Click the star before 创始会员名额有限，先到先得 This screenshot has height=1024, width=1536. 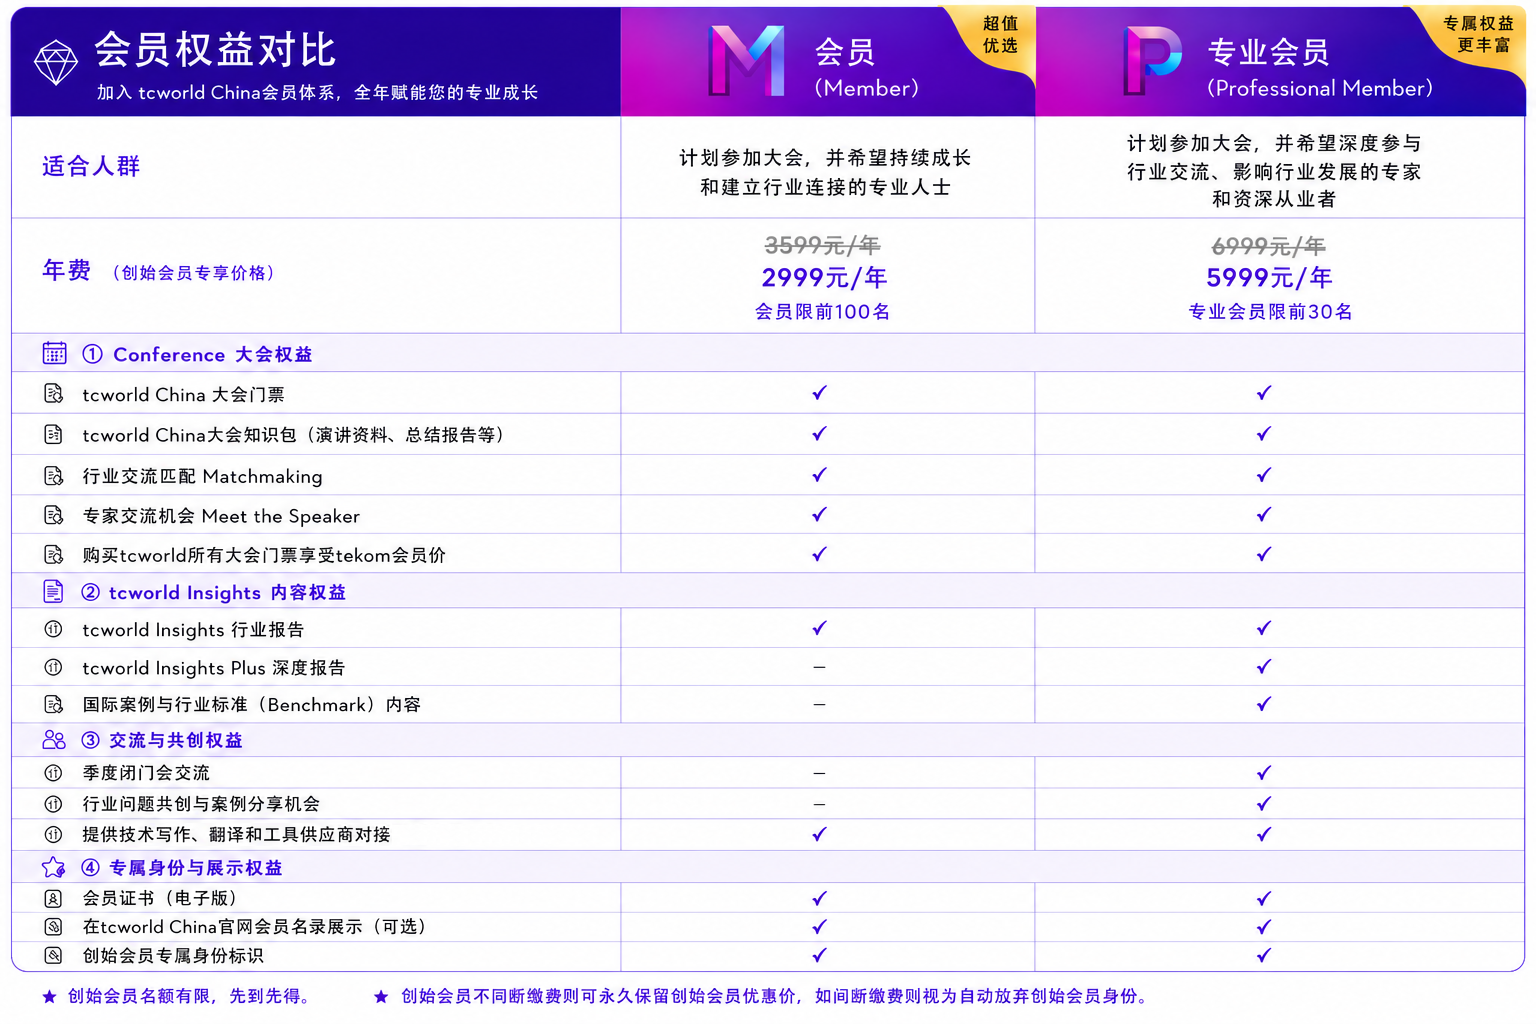[49, 996]
